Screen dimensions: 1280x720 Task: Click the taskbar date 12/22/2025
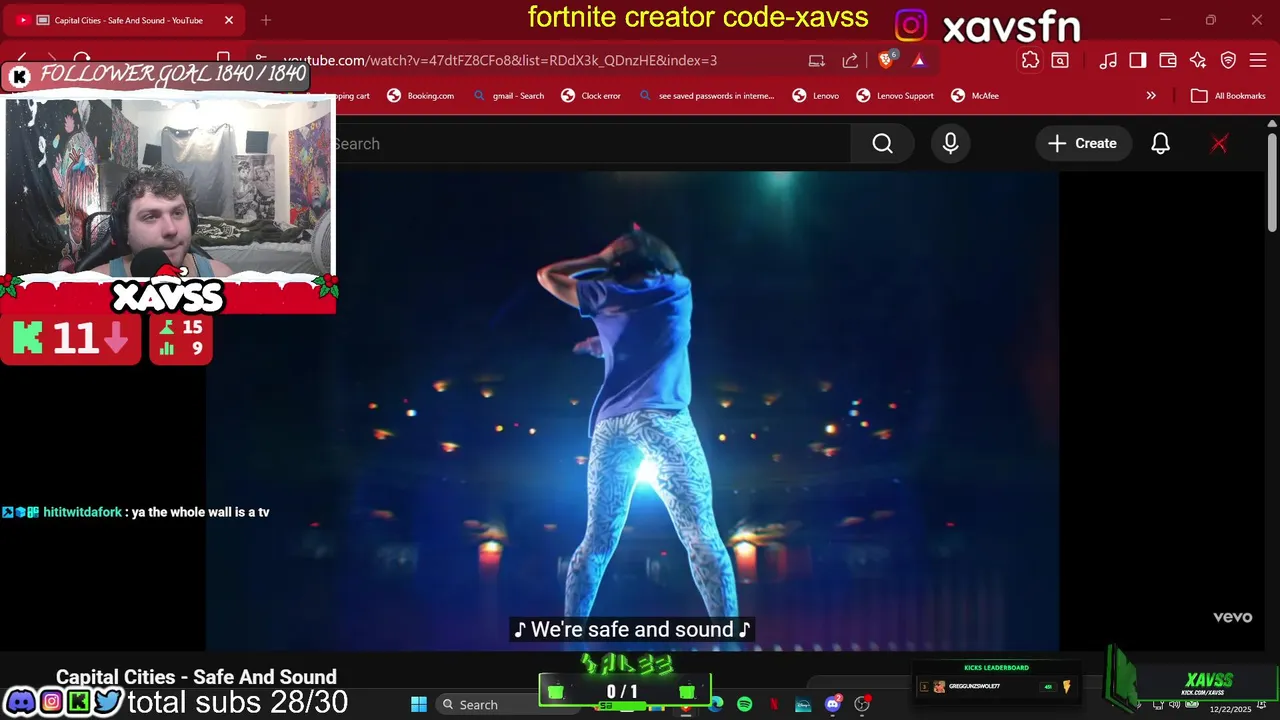1230,709
